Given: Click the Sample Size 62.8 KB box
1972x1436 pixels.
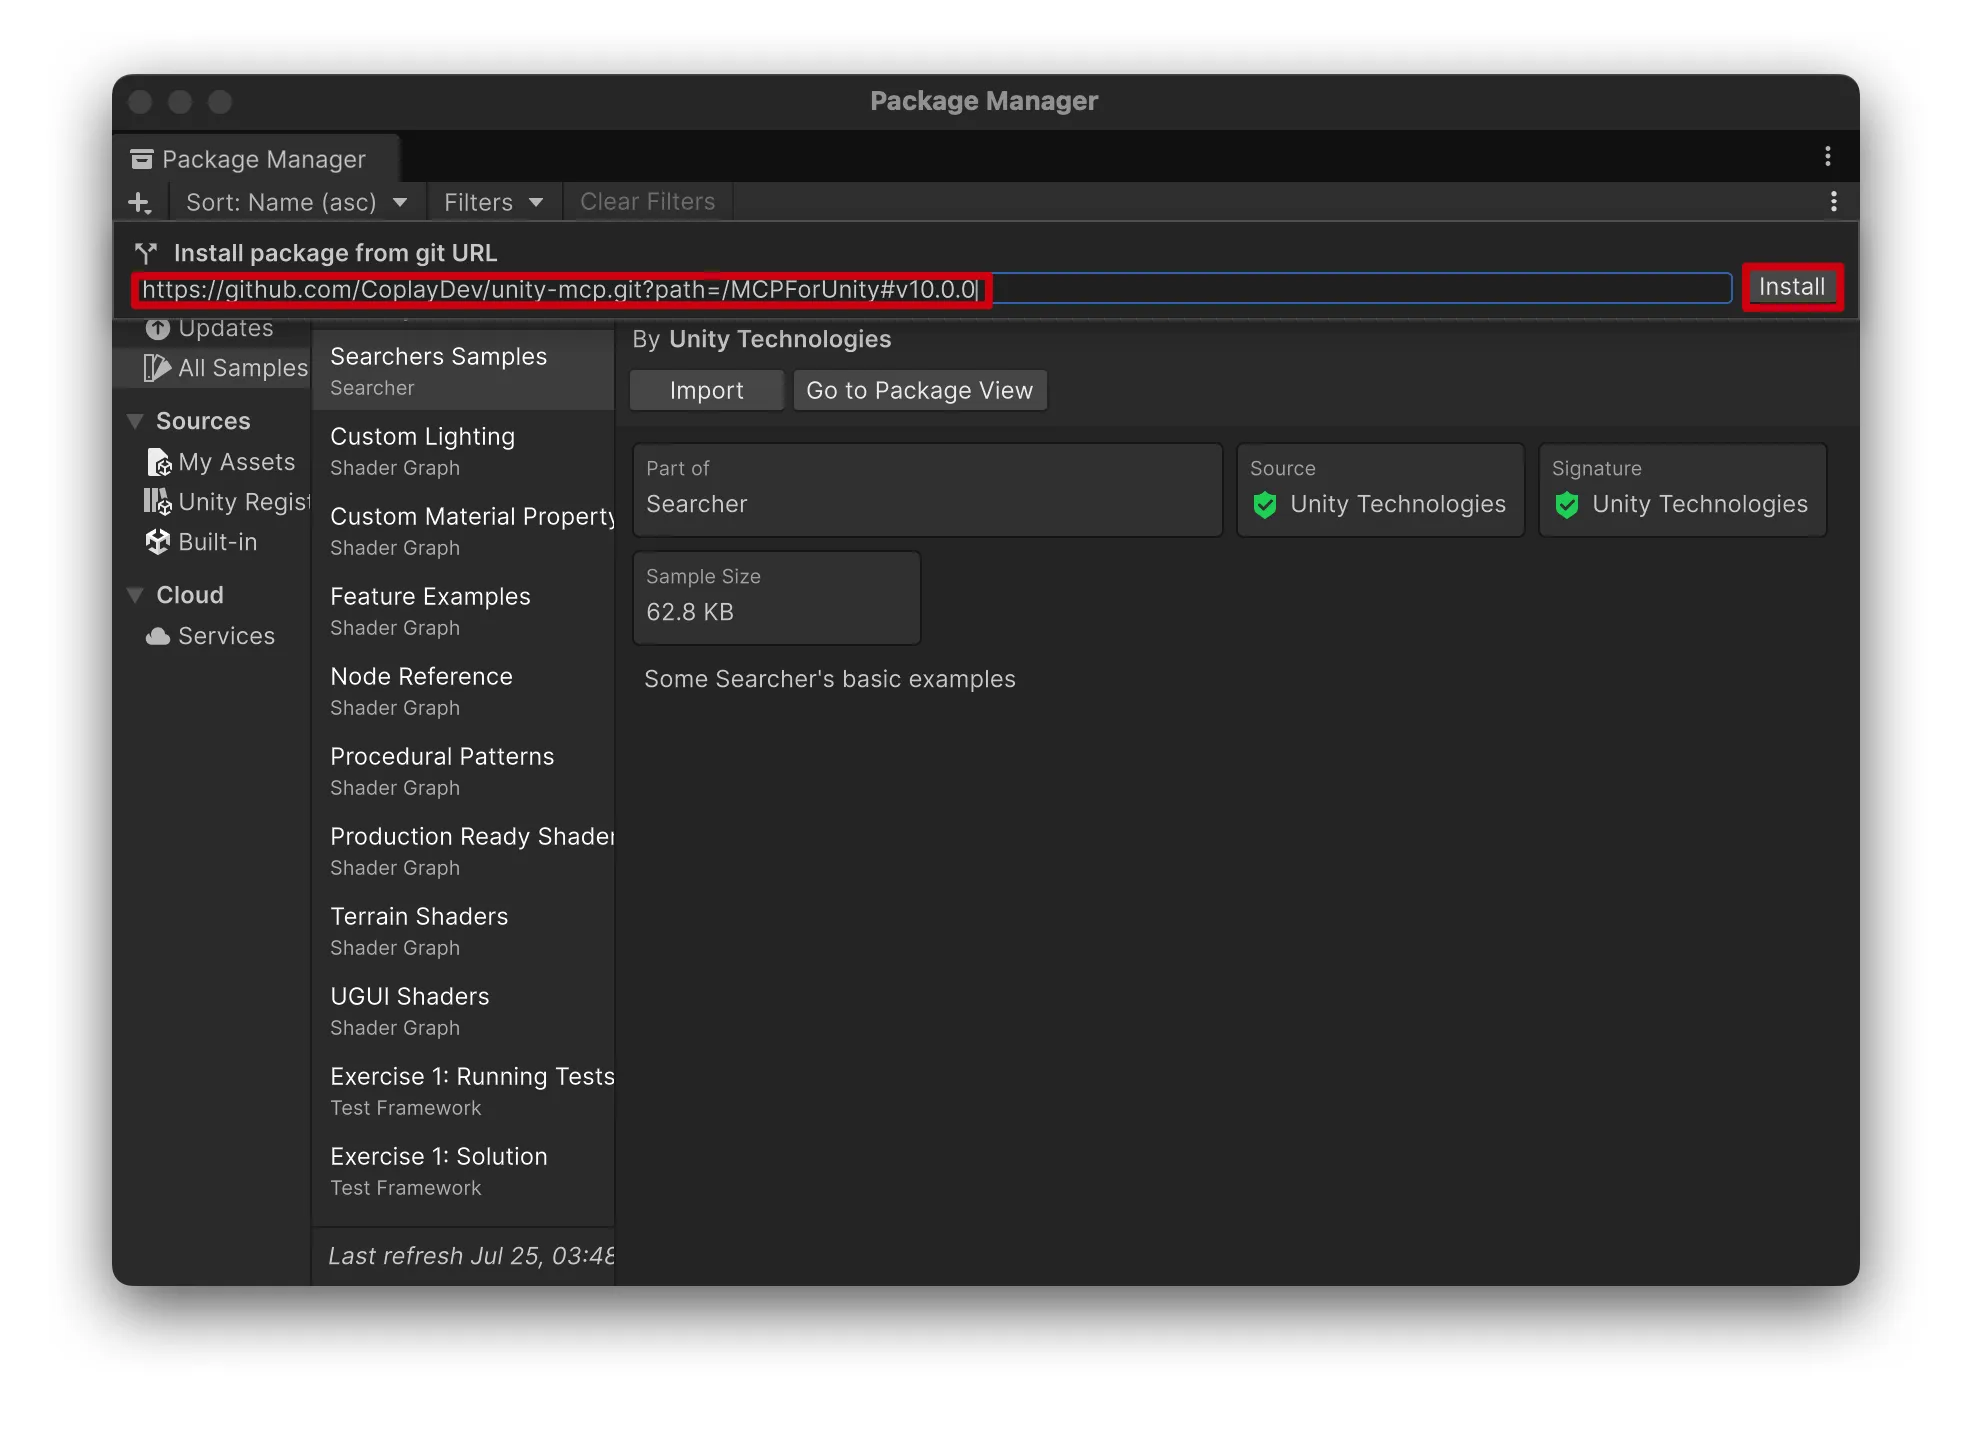Looking at the screenshot, I should (776, 598).
